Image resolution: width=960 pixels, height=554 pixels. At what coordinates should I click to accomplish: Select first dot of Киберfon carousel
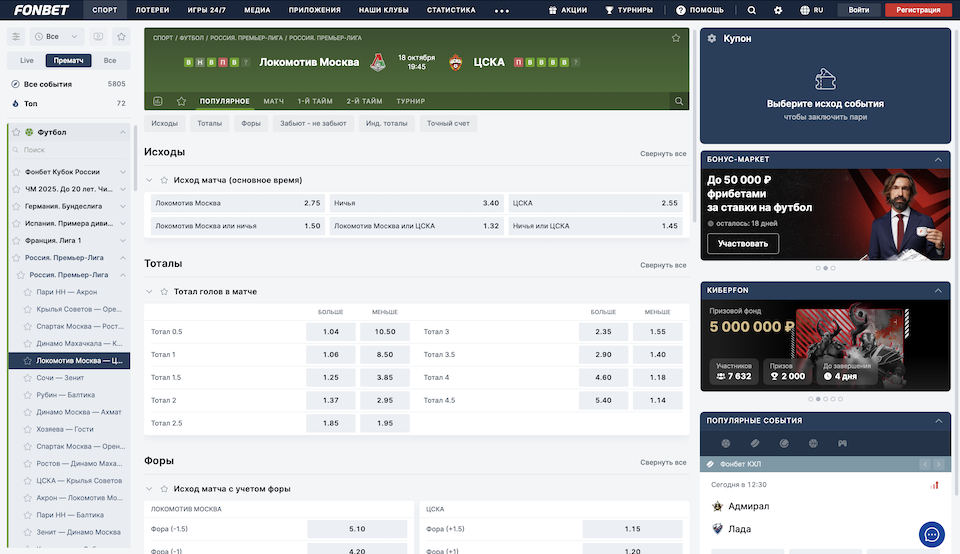(811, 399)
